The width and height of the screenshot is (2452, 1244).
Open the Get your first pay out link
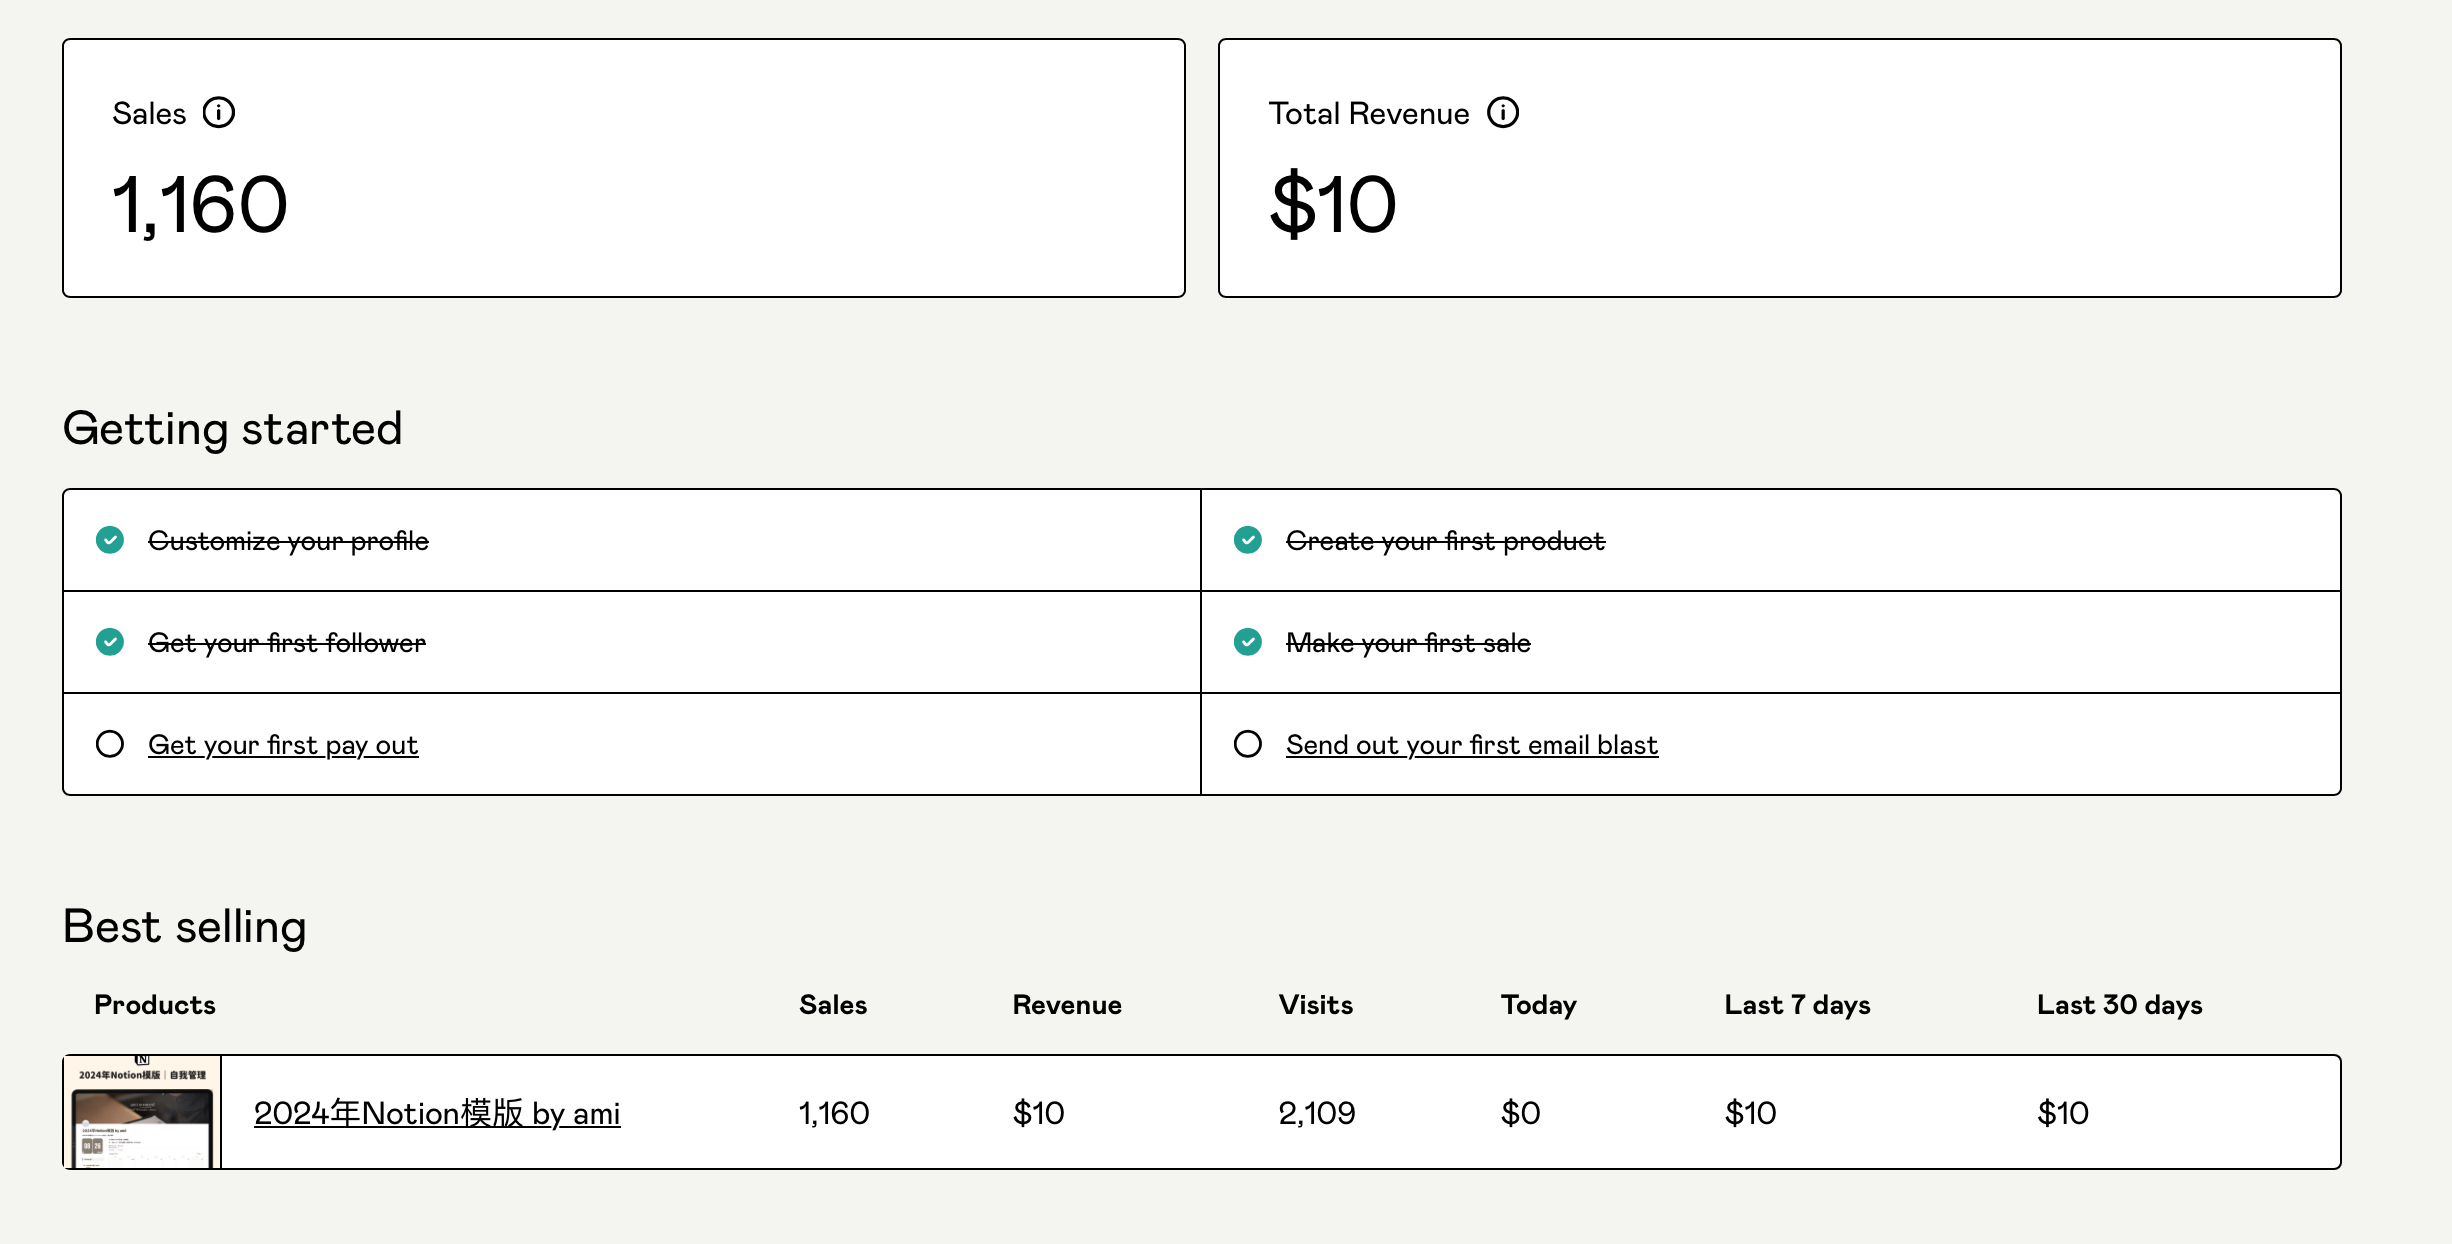pyautogui.click(x=283, y=745)
